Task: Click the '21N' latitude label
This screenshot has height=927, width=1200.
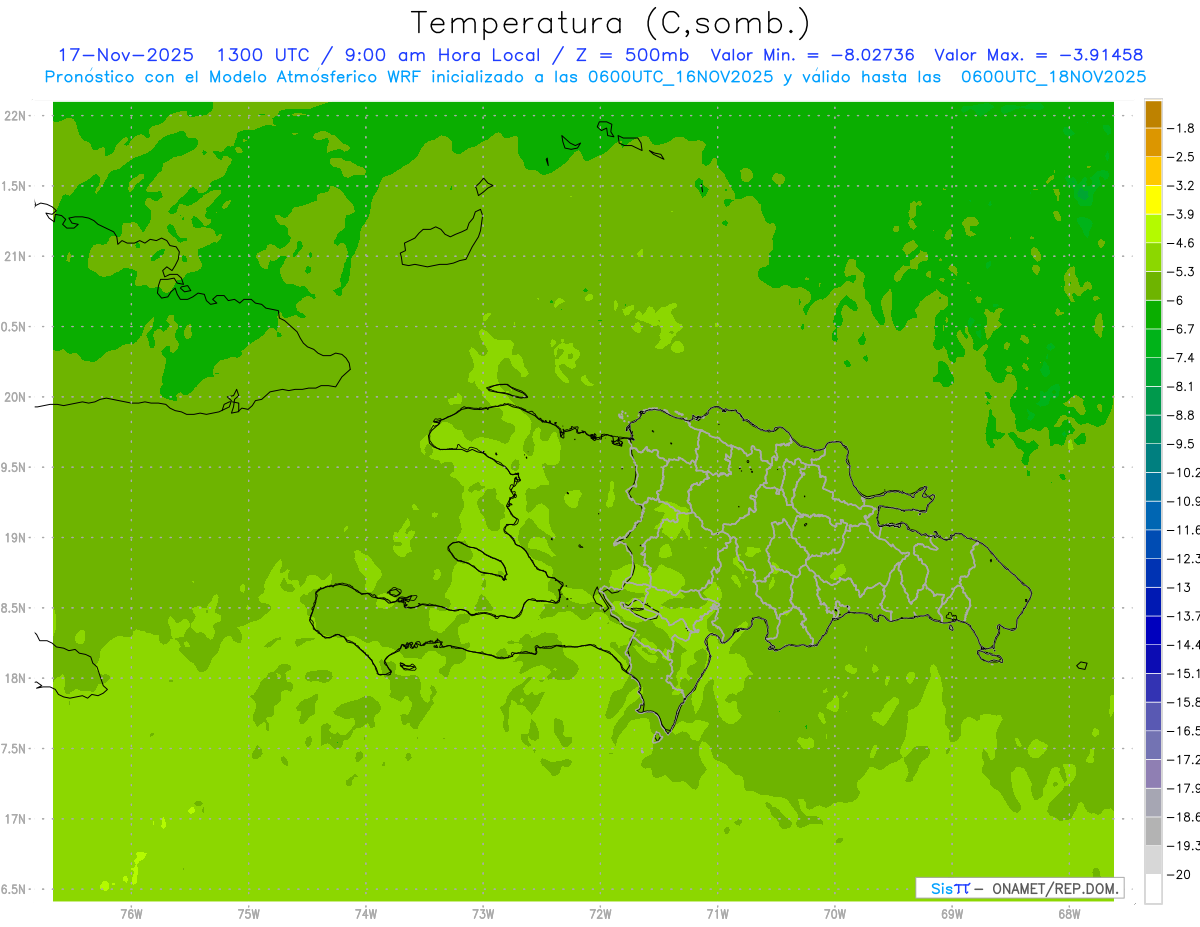Action: point(15,256)
